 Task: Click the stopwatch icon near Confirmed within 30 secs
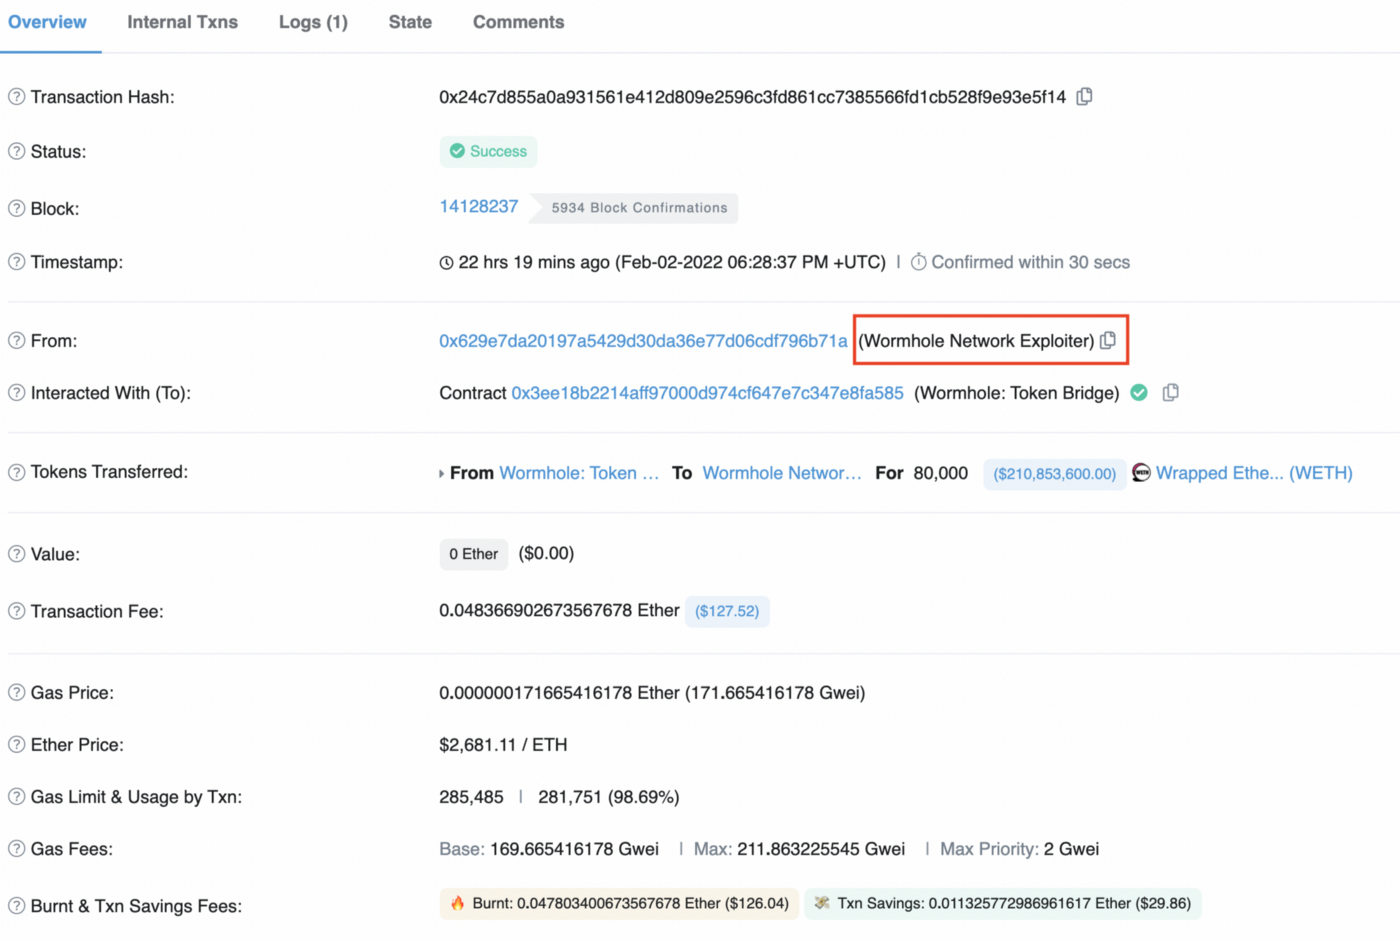pos(918,262)
